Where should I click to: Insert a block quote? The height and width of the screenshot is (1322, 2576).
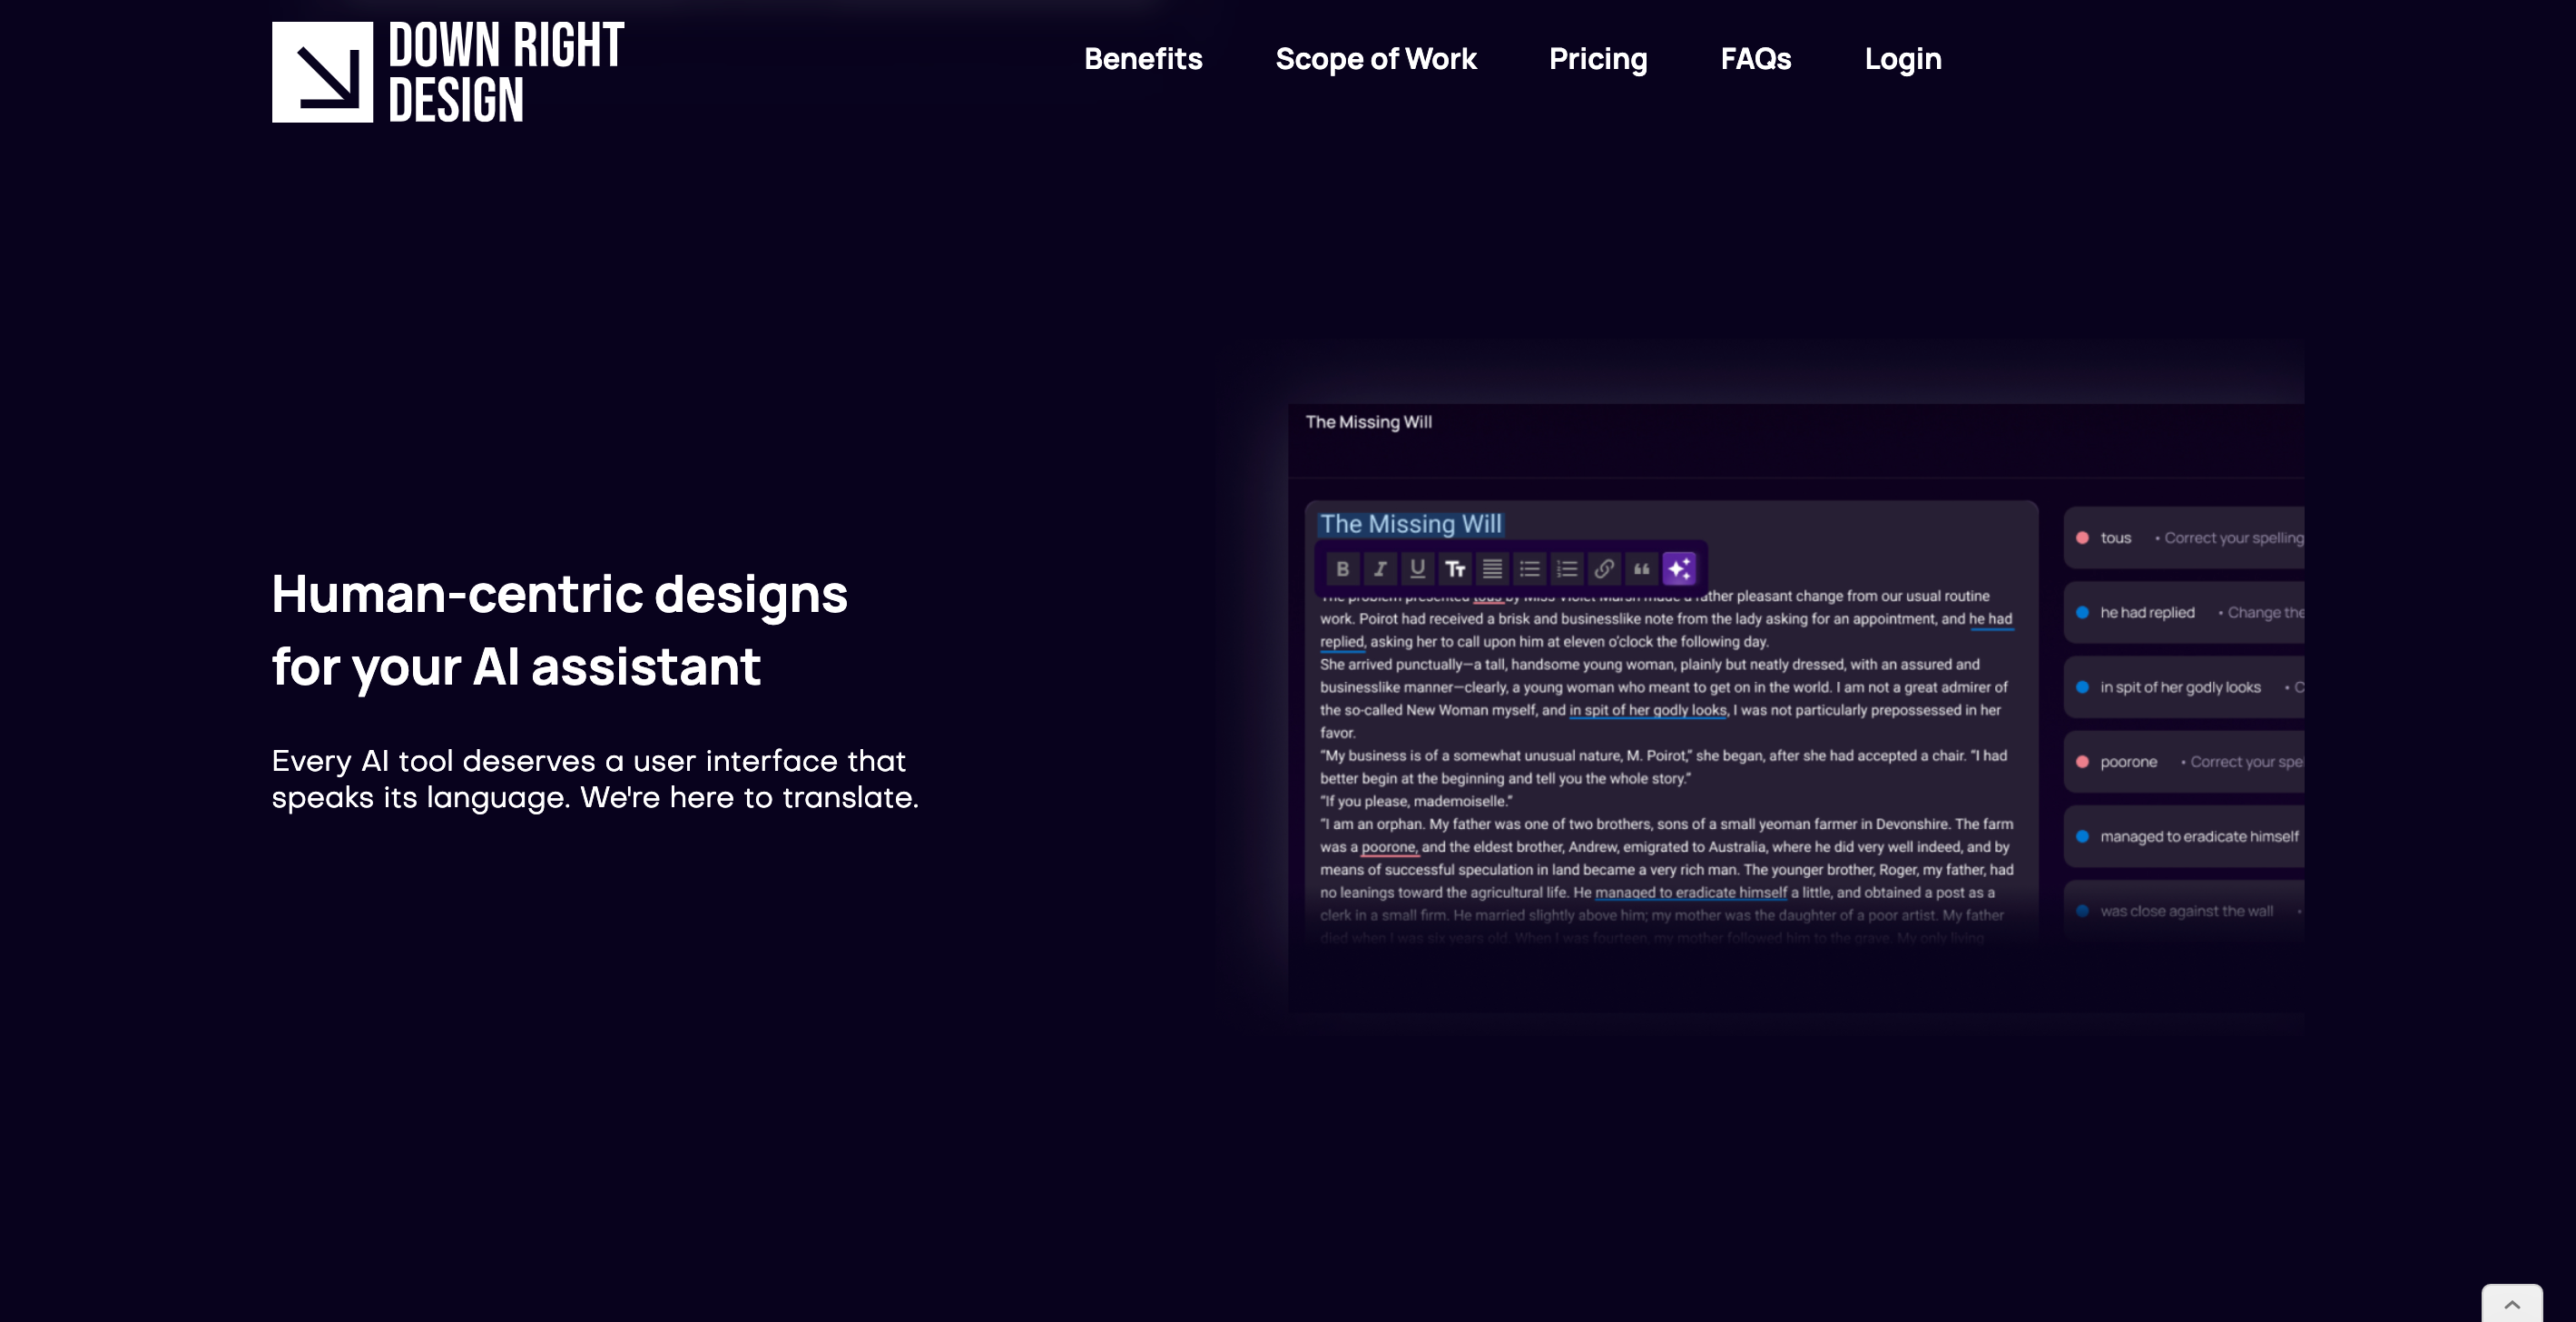click(1642, 569)
